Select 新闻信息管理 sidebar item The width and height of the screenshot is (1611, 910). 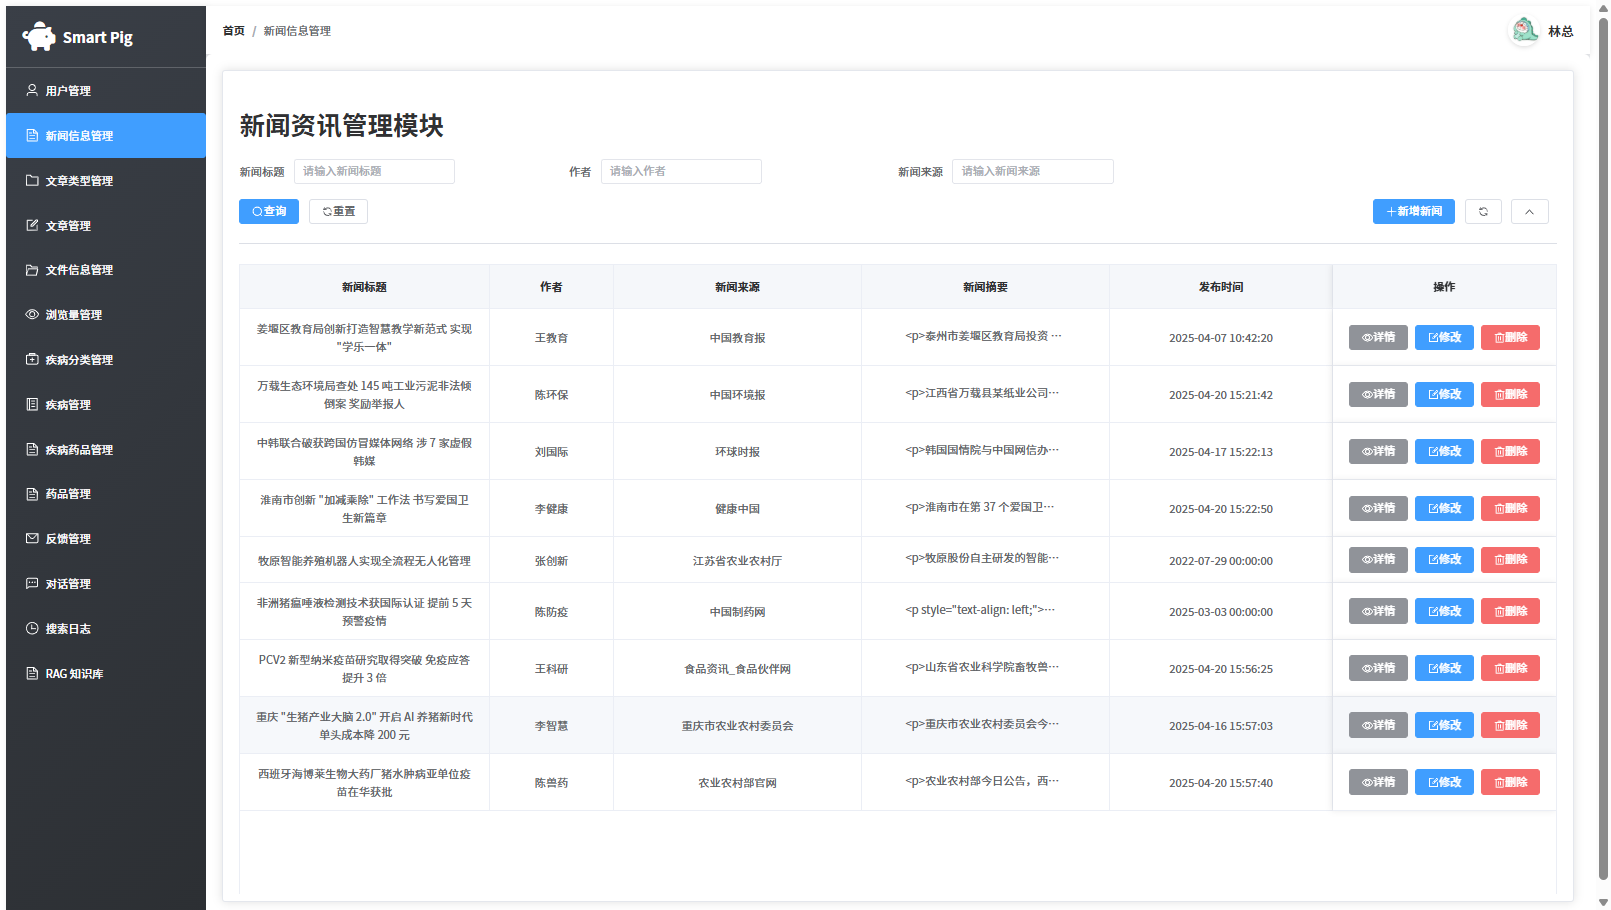point(106,136)
